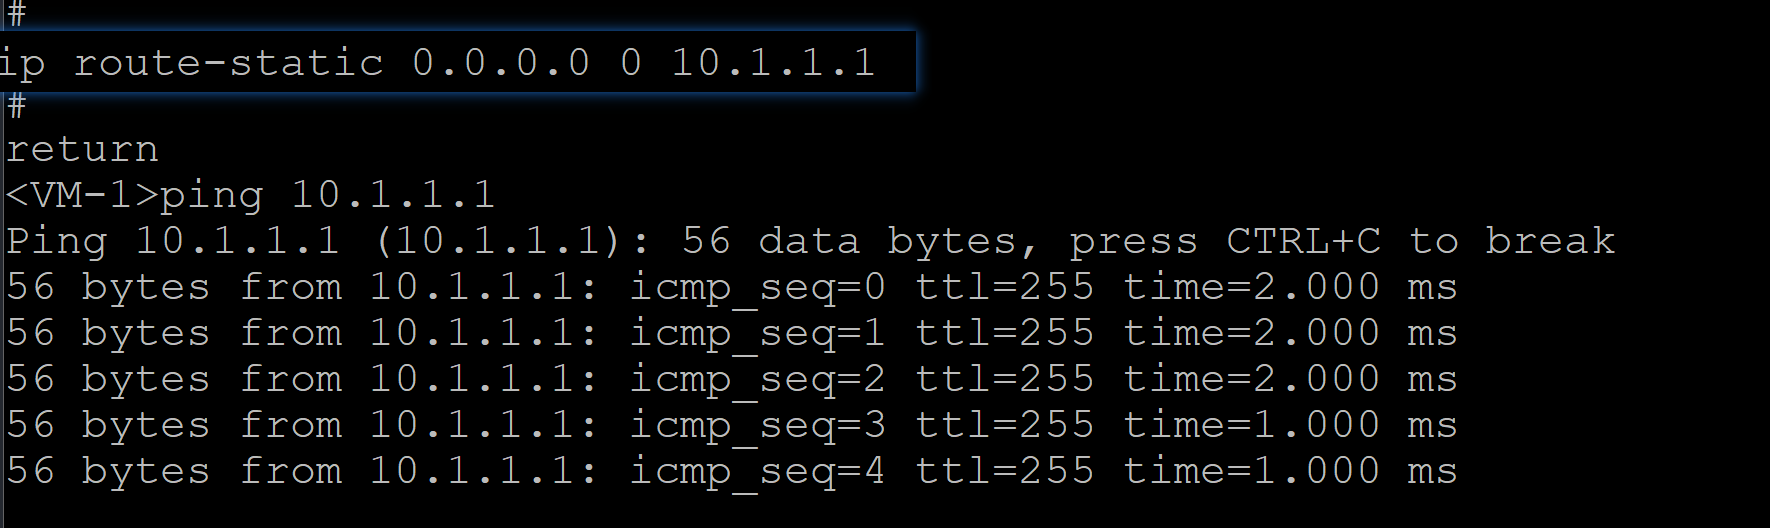The width and height of the screenshot is (1770, 528).
Task: Click the highlighted ip route-static command
Action: [x=440, y=63]
